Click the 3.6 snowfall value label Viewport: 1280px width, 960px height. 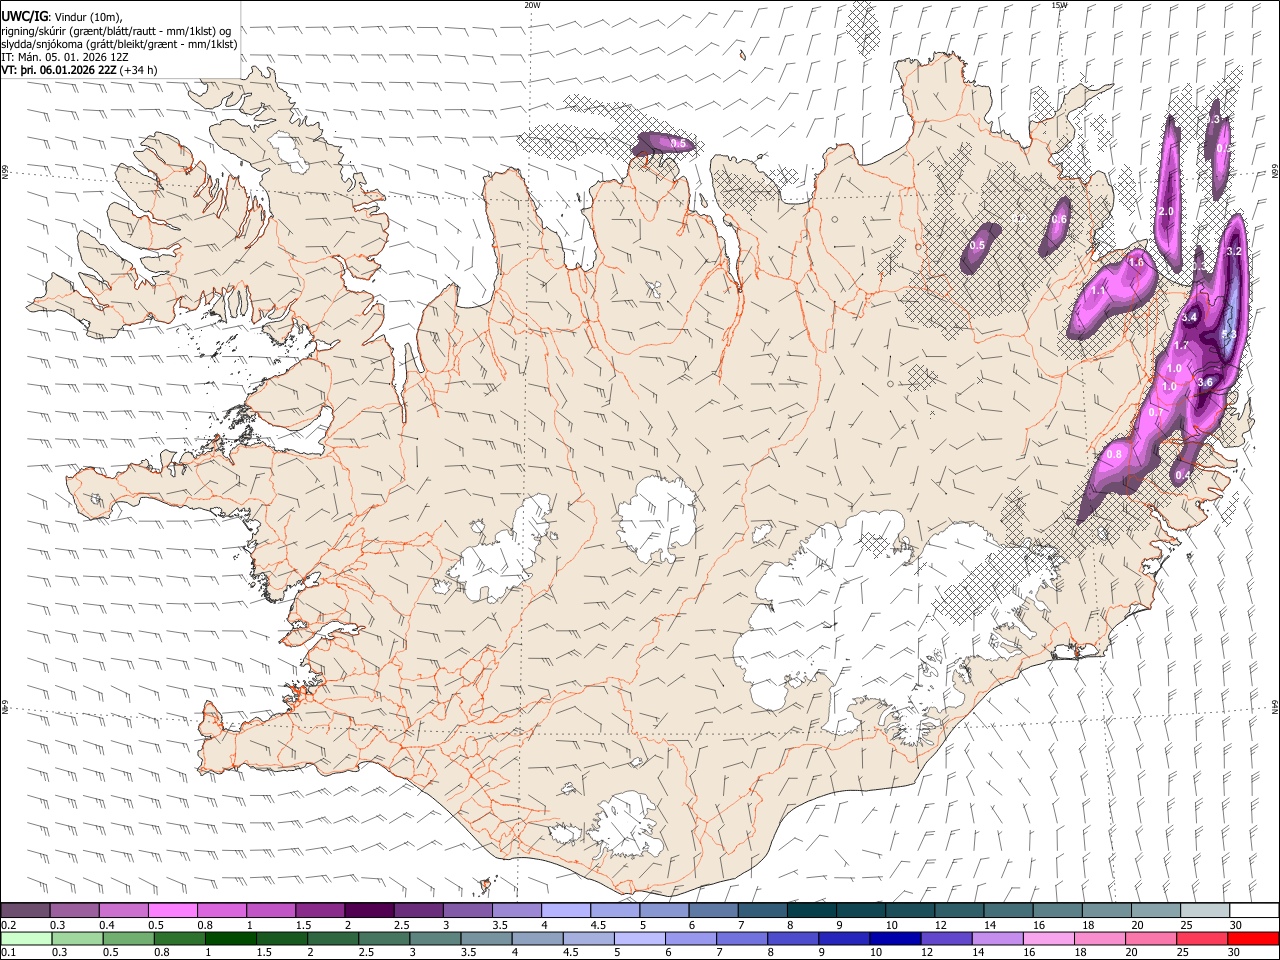[x=1205, y=382]
